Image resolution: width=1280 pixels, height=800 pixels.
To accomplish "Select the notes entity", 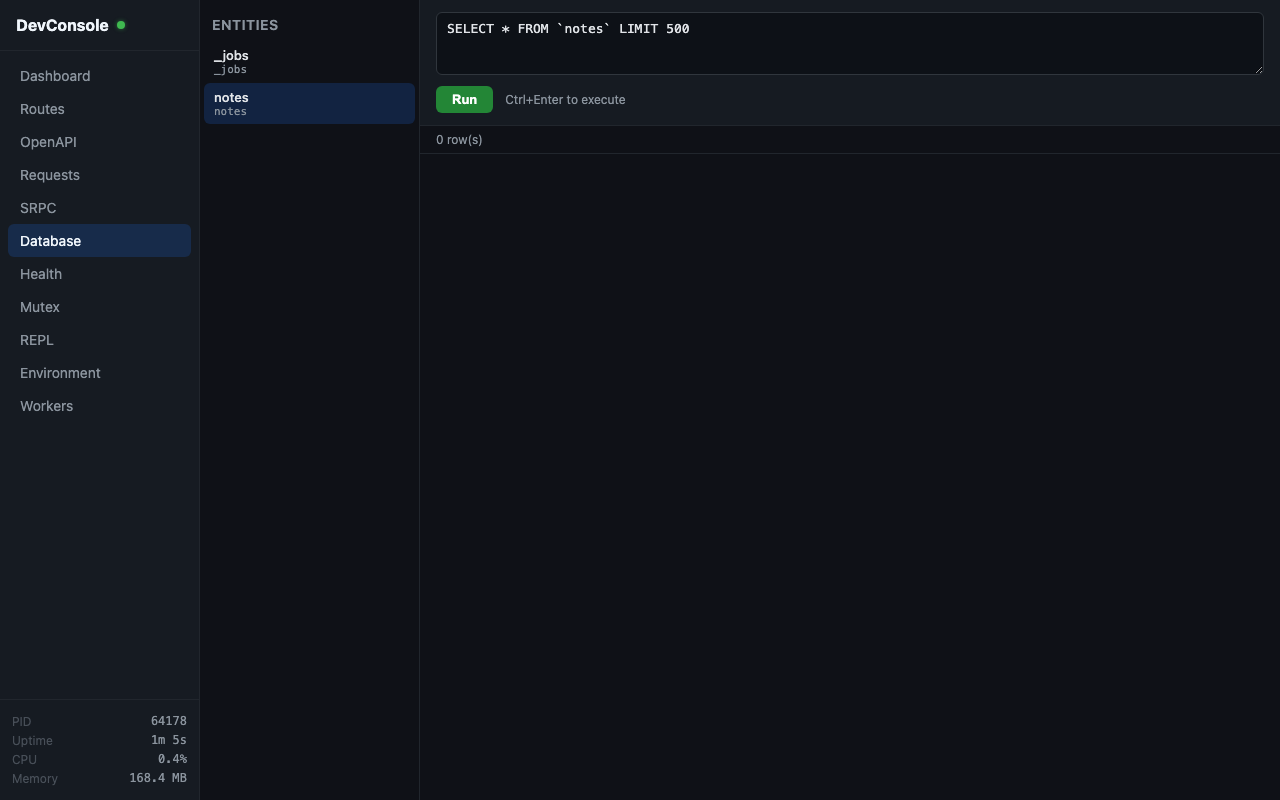I will [309, 103].
